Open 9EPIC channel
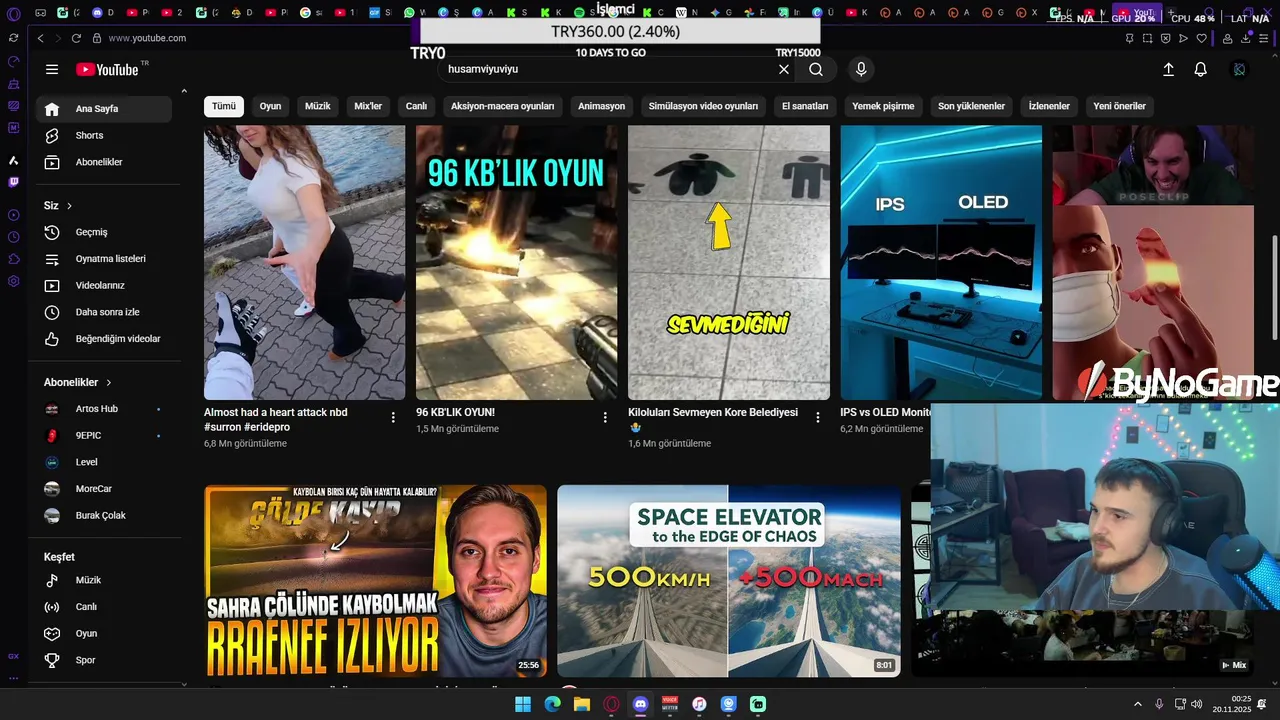Image resolution: width=1280 pixels, height=720 pixels. [x=104, y=435]
